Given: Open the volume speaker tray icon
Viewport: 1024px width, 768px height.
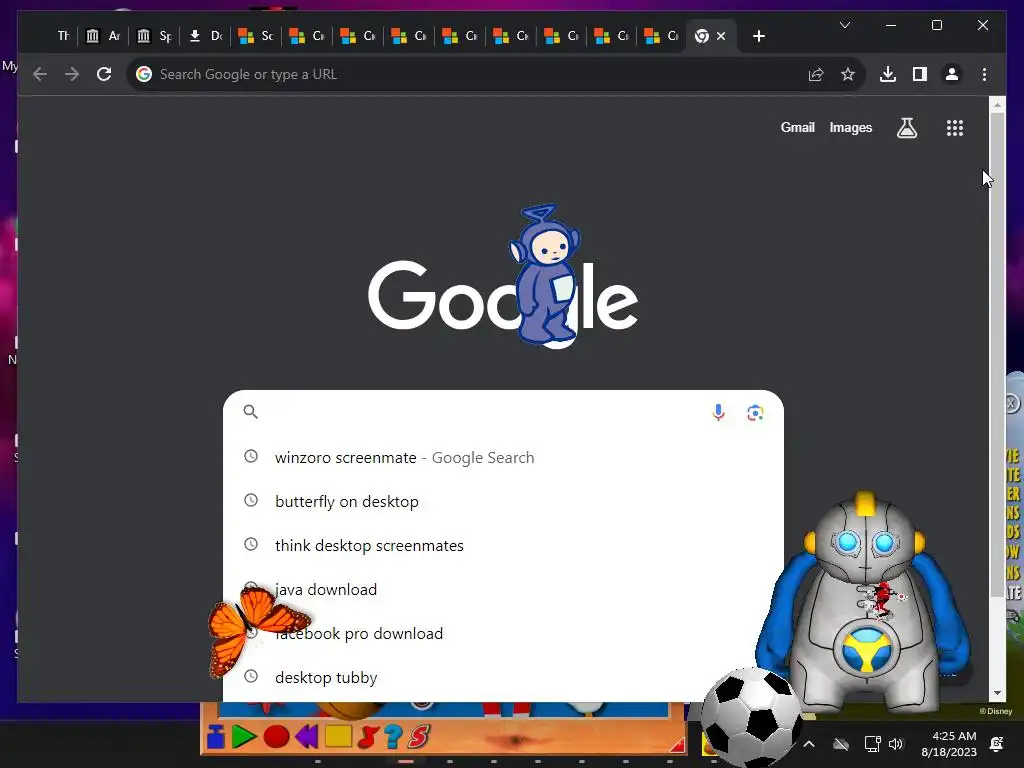Looking at the screenshot, I should tap(896, 744).
